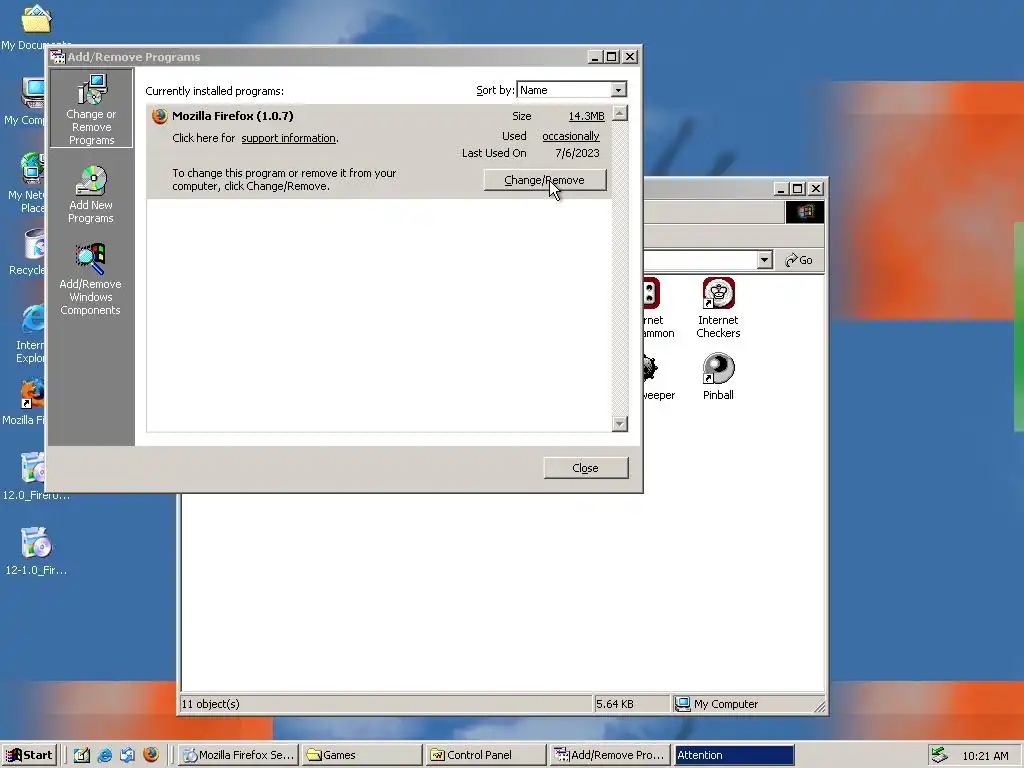Open Add New Programs in sidebar
Viewport: 1024px width, 768px height.
pyautogui.click(x=91, y=195)
